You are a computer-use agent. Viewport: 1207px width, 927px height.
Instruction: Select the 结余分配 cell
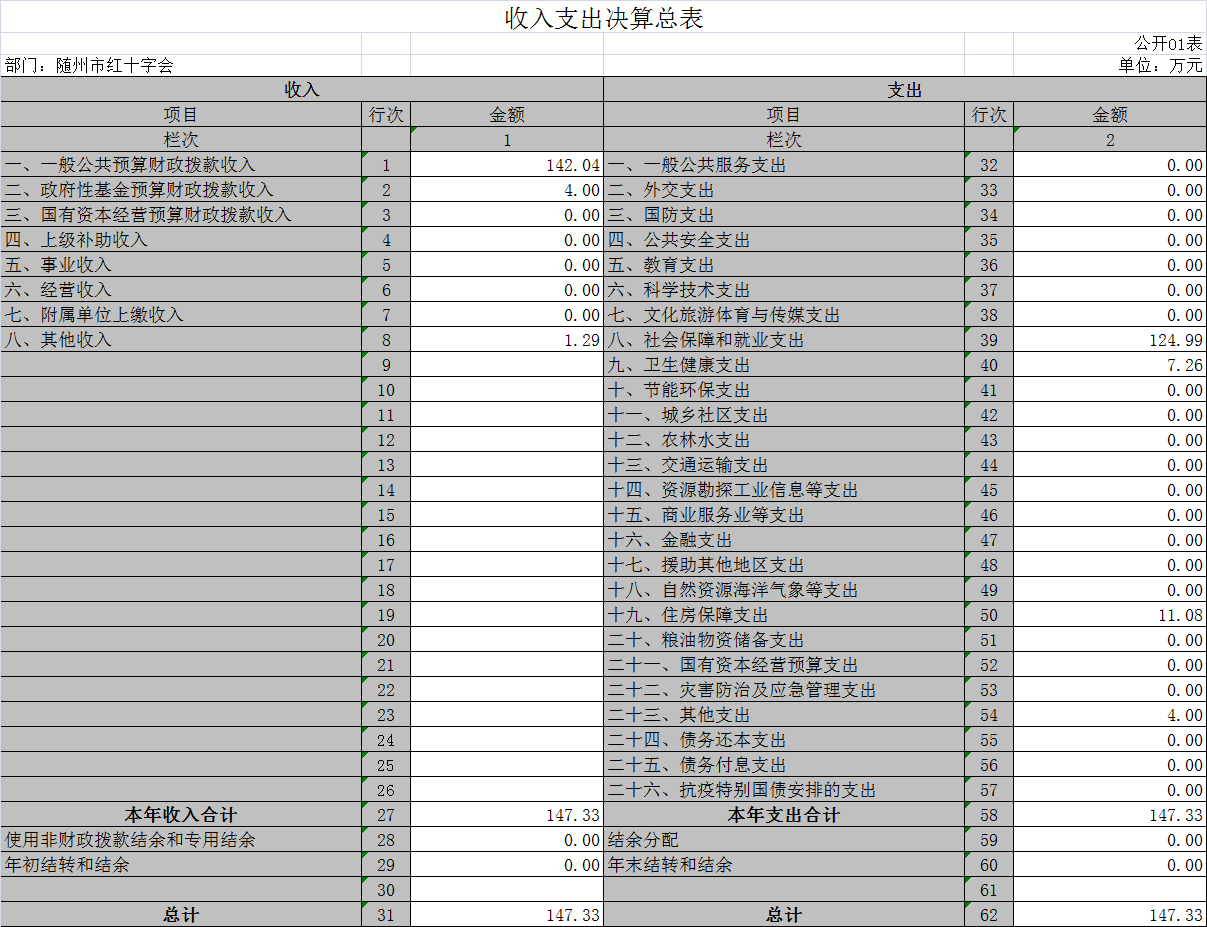784,840
